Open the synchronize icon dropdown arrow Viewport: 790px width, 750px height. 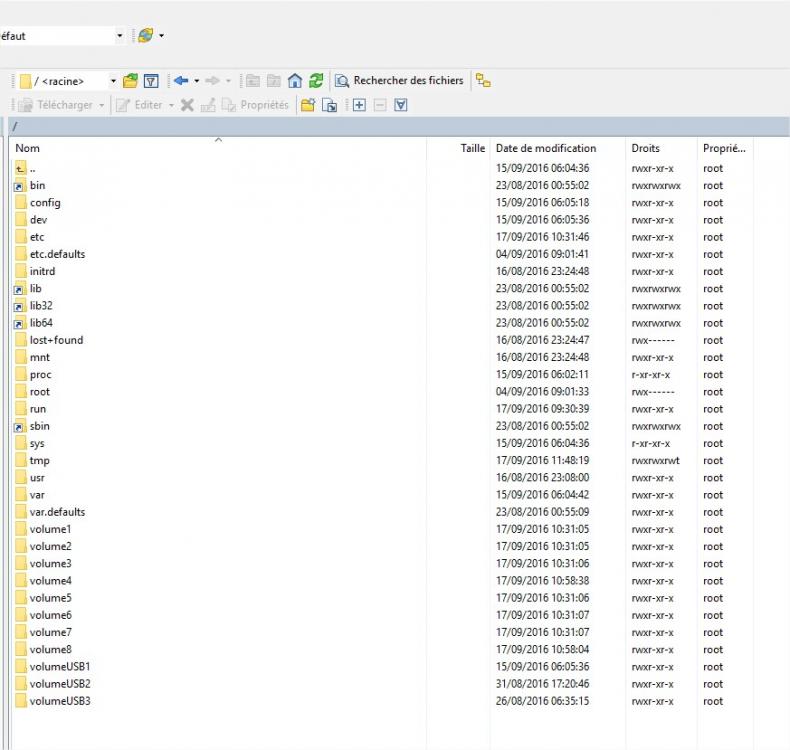point(161,36)
